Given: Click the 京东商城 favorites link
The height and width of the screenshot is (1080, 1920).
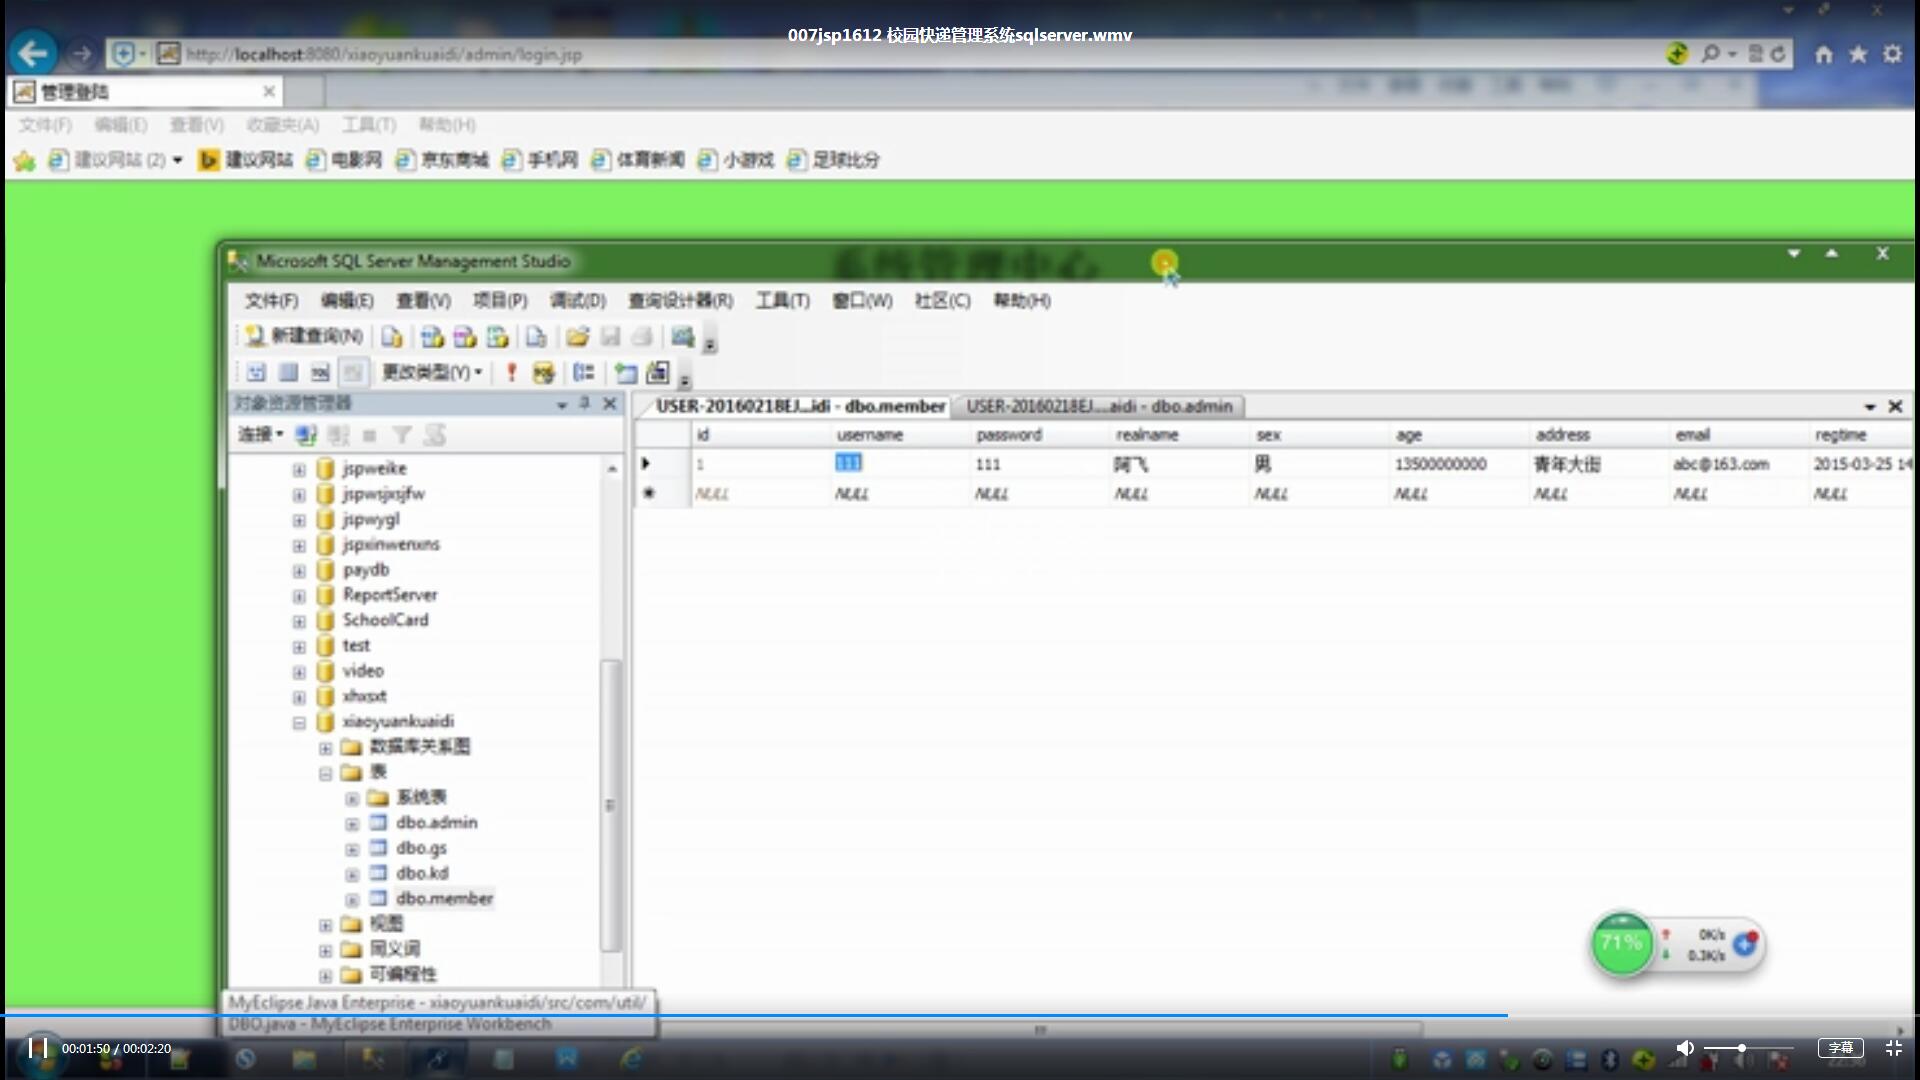Looking at the screenshot, I should [442, 160].
